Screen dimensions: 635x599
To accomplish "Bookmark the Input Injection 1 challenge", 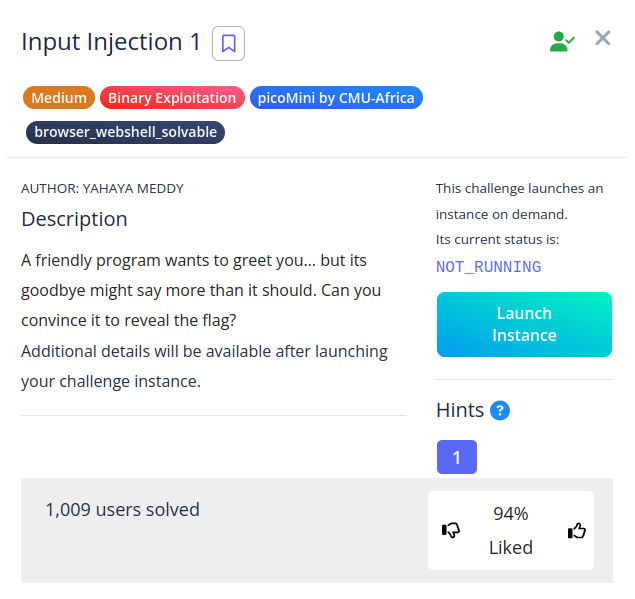I will coord(228,43).
